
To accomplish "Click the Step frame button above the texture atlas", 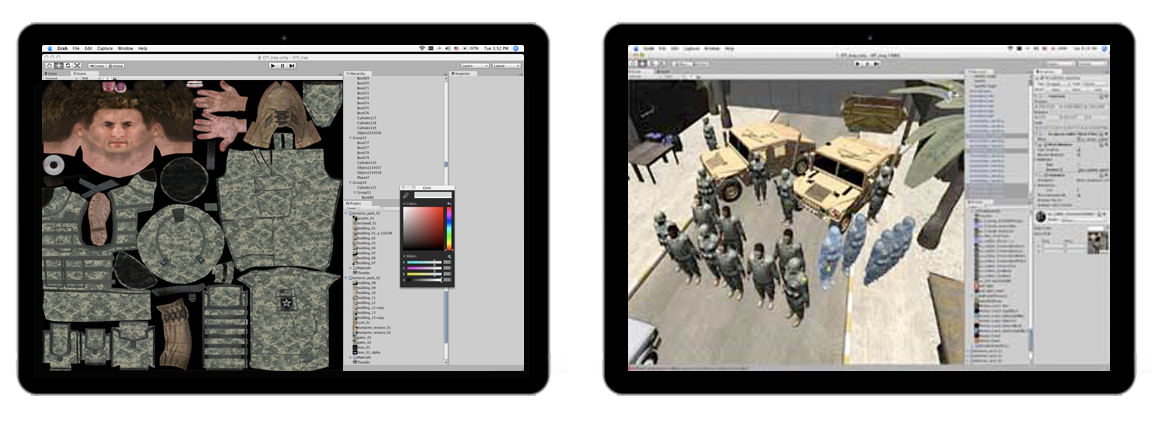I will coord(291,66).
